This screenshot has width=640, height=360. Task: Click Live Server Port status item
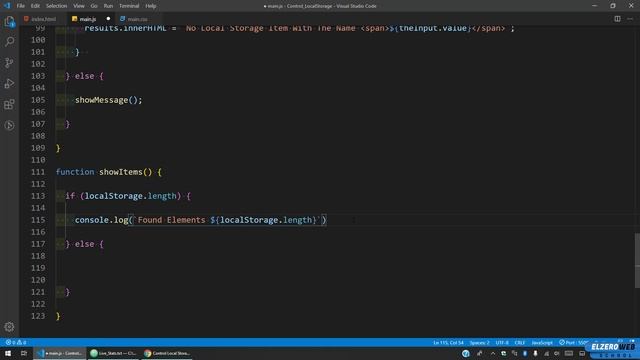pyautogui.click(x=573, y=342)
